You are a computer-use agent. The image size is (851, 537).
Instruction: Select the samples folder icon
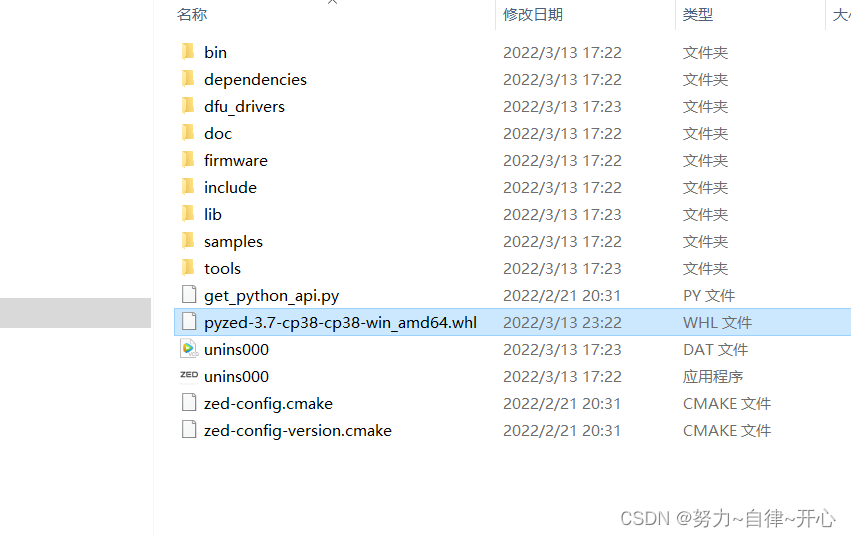pyautogui.click(x=188, y=241)
